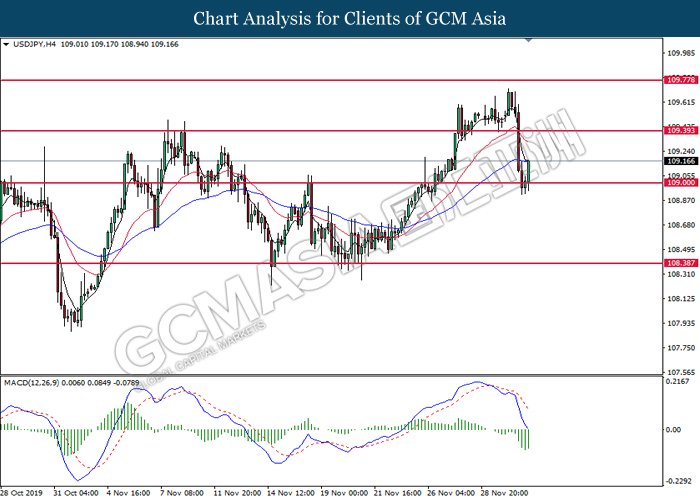Screen dimensions: 700x500
Task: Click the latest MACD histogram bars
Action: coord(524,439)
